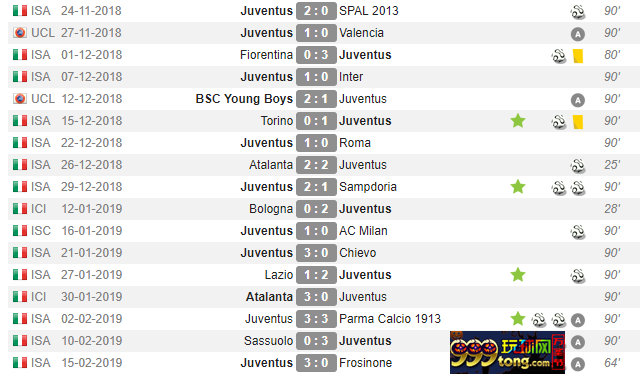Open the 2:0 score of Juventus vs SPAL 2013
The width and height of the screenshot is (640, 383).
pos(316,11)
